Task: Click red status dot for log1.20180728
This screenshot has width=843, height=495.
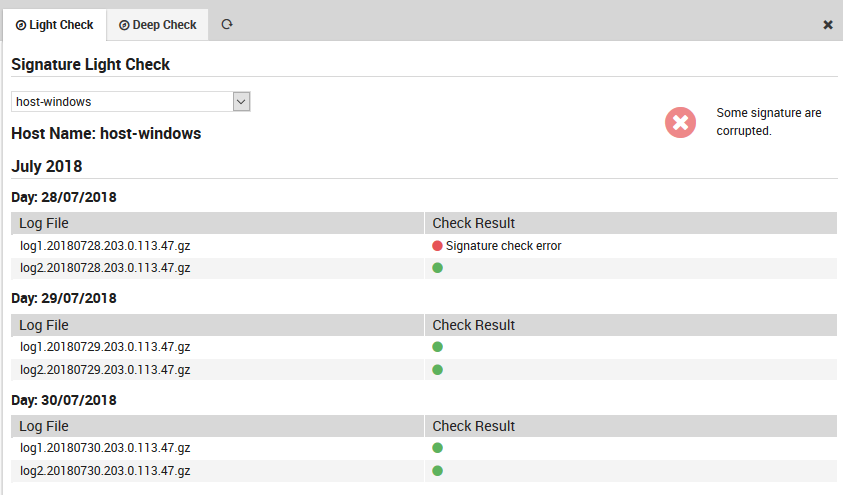Action: (x=437, y=246)
